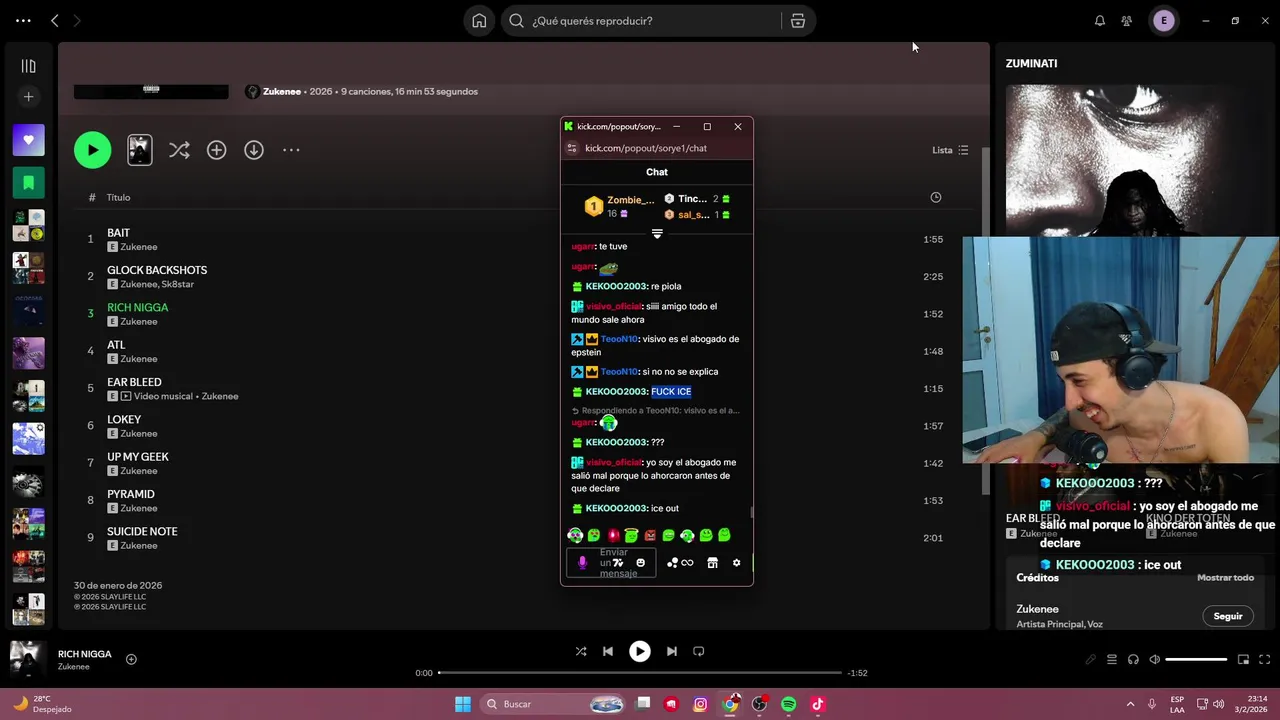The height and width of the screenshot is (720, 1280).
Task: Click Mostrar todo in Créditos
Action: [1225, 578]
